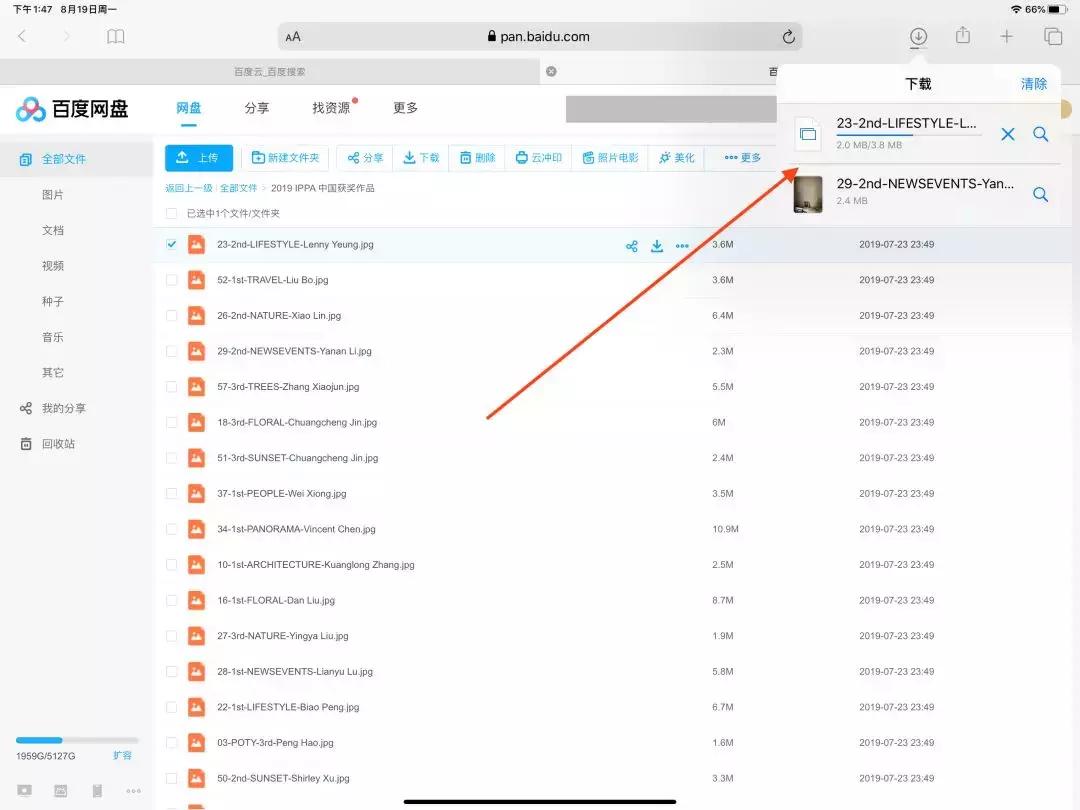Click the 清除 link to clear downloads
The image size is (1080, 810).
pos(1034,84)
